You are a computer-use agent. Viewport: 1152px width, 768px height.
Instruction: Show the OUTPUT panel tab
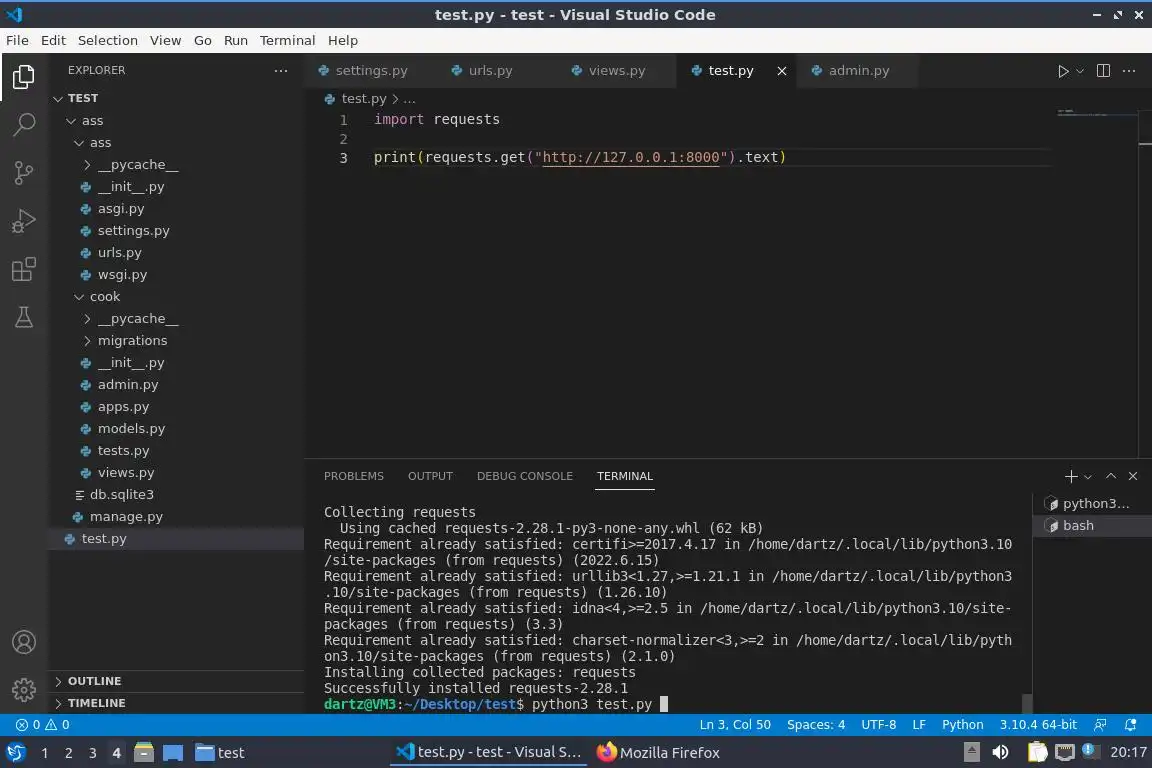pyautogui.click(x=430, y=476)
